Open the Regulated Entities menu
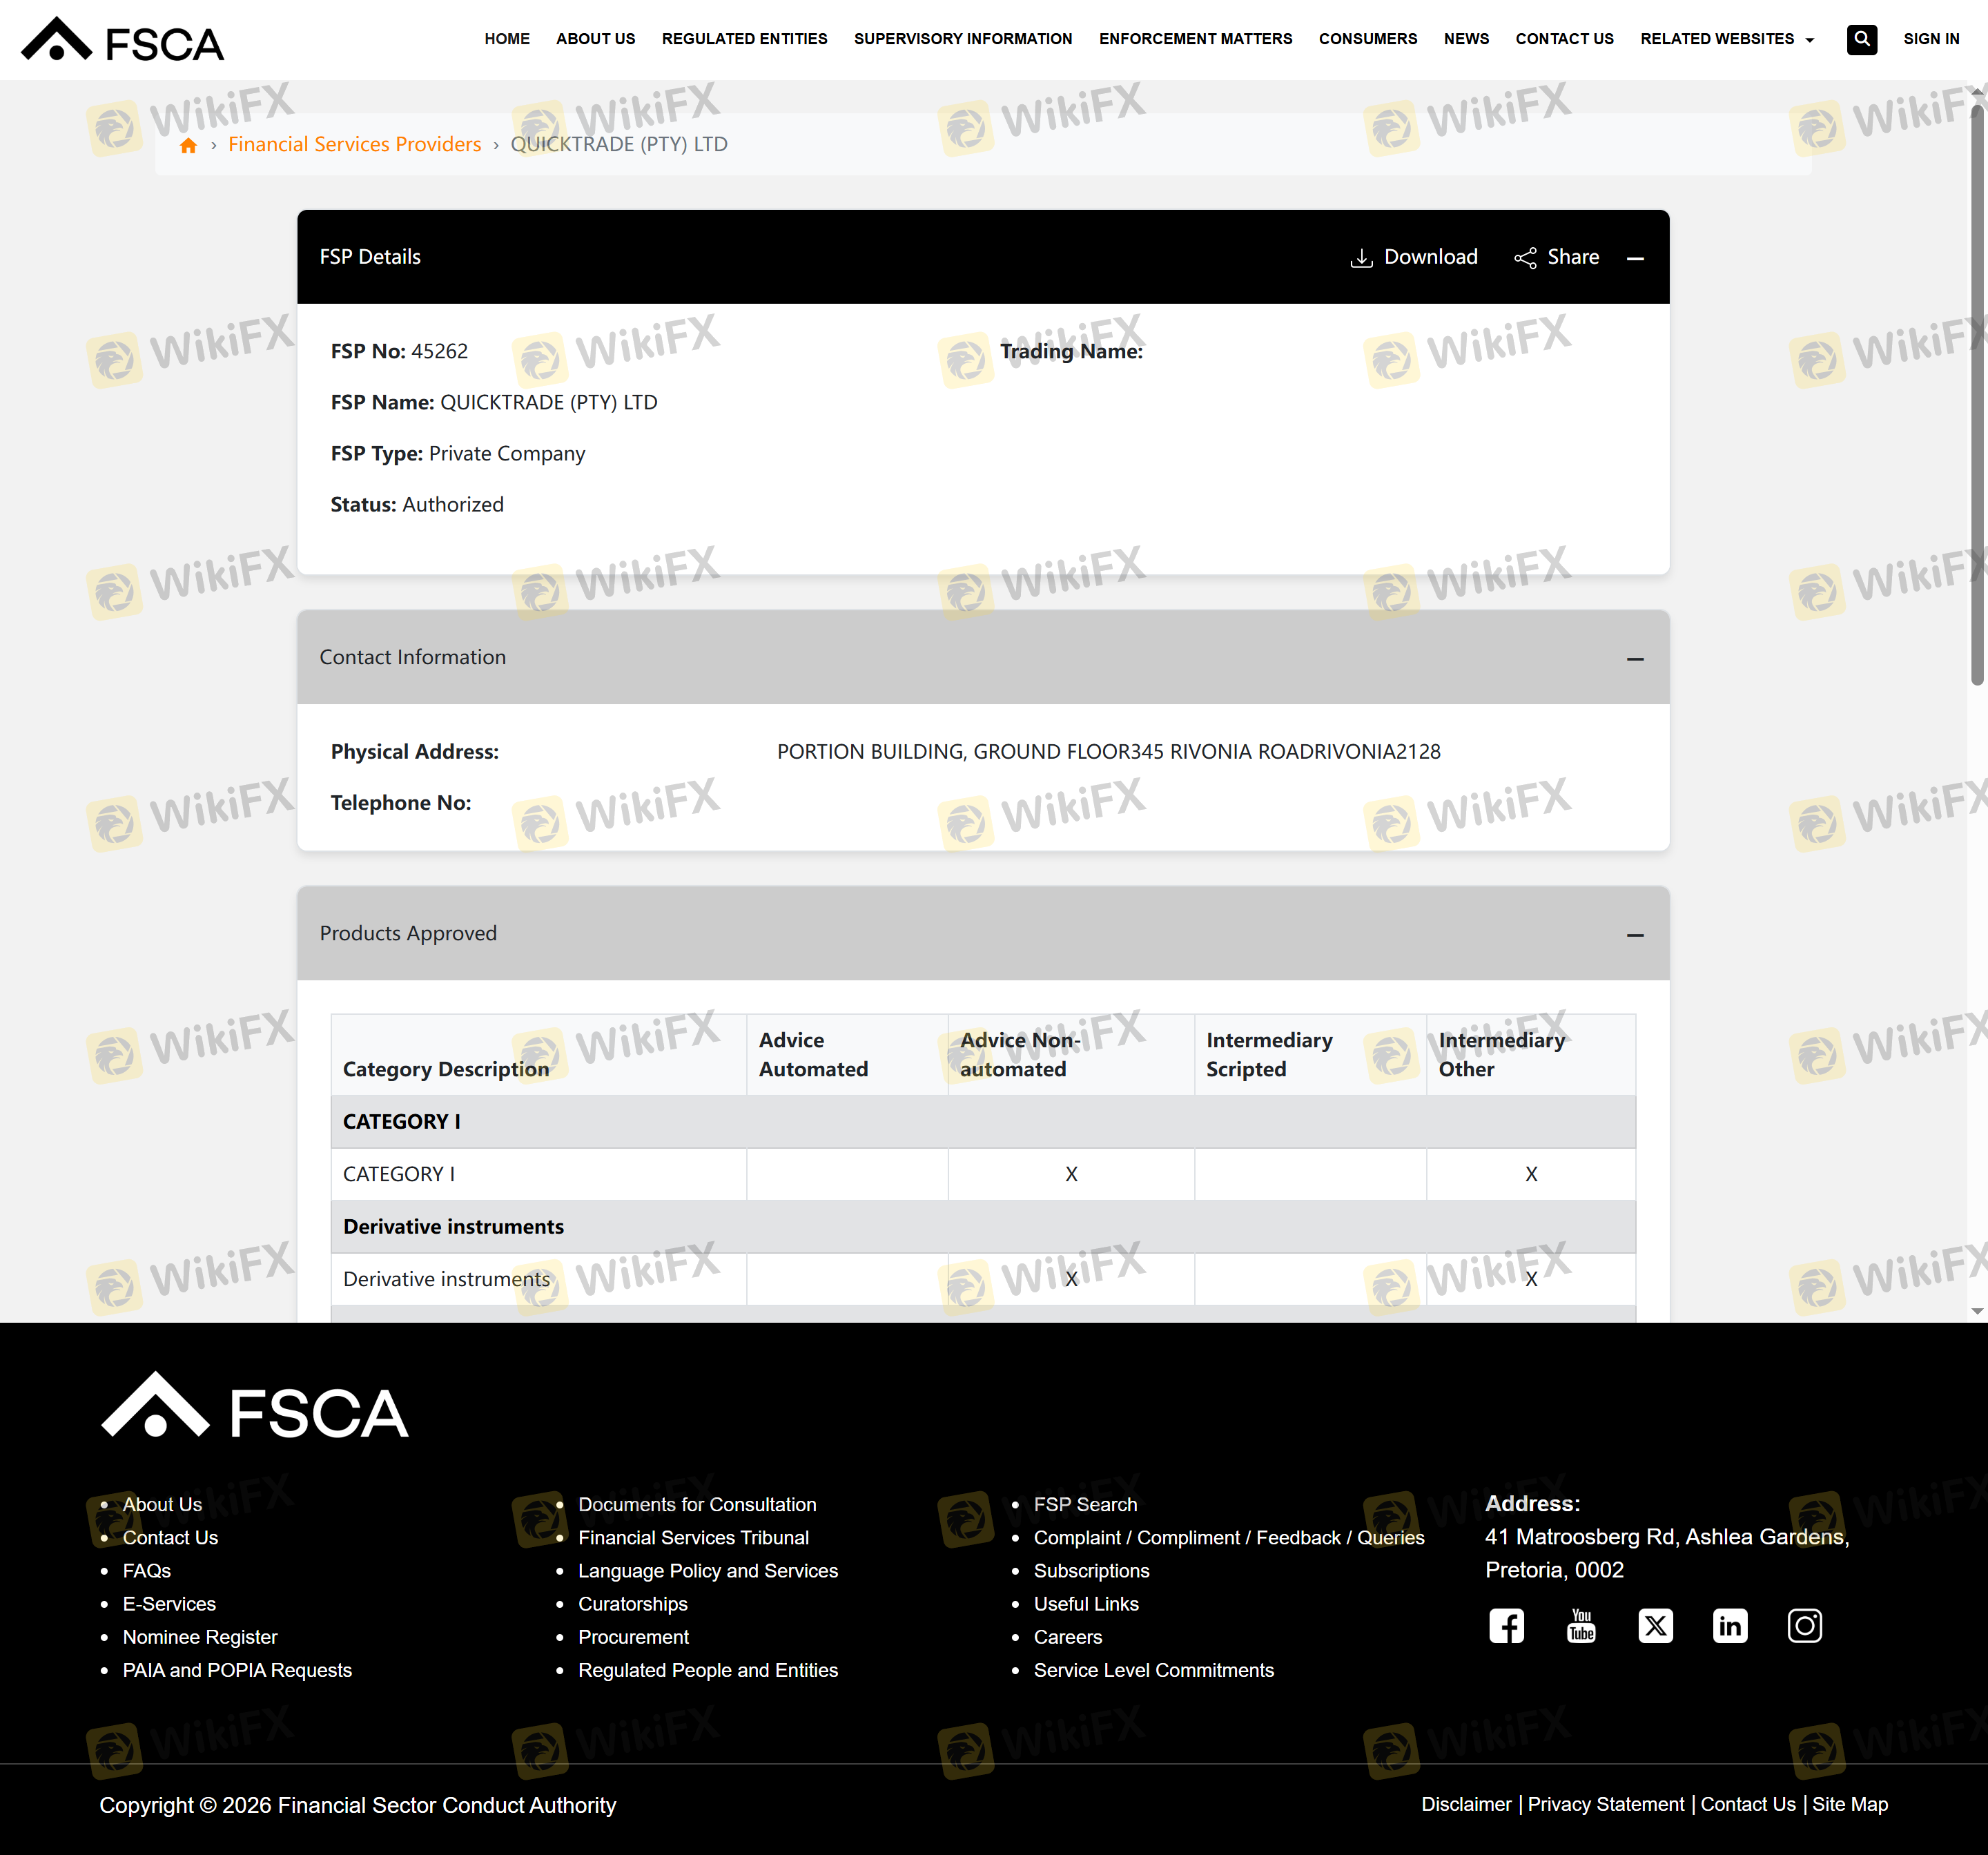The width and height of the screenshot is (1988, 1855). coord(744,39)
